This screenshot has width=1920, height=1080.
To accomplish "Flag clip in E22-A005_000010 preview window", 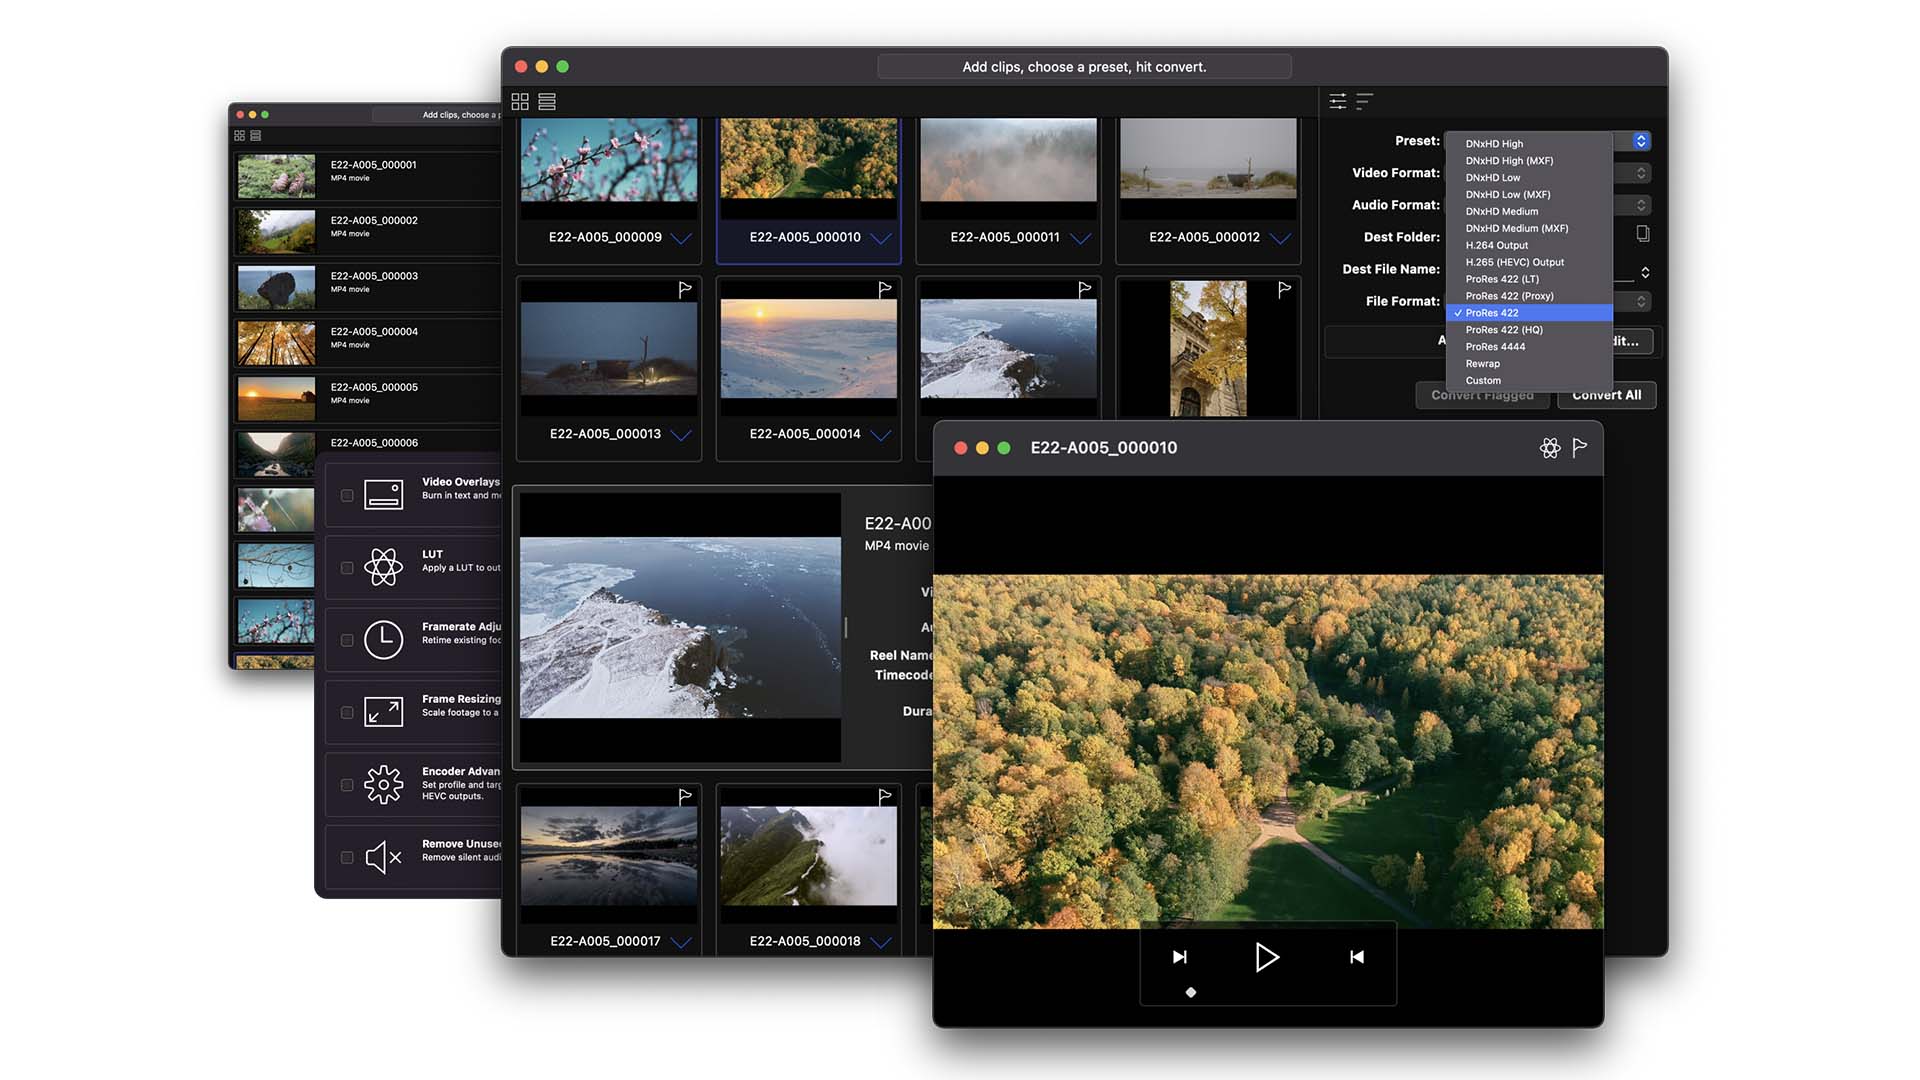I will (x=1580, y=448).
